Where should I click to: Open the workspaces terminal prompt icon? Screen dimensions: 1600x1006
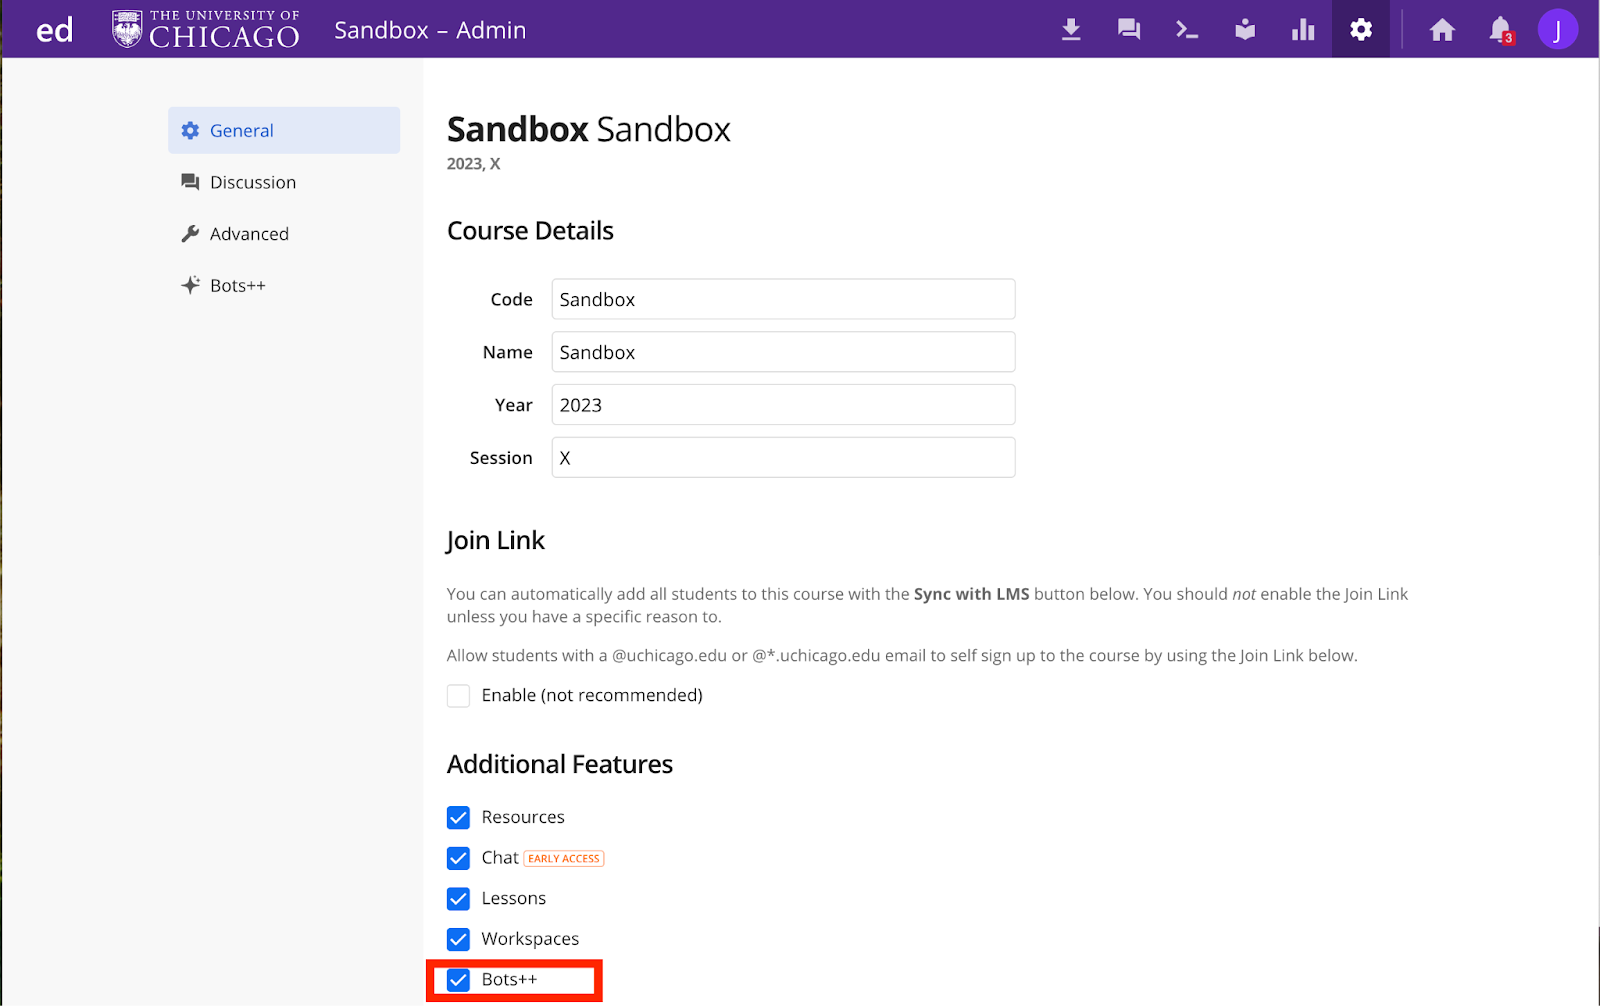1187,30
